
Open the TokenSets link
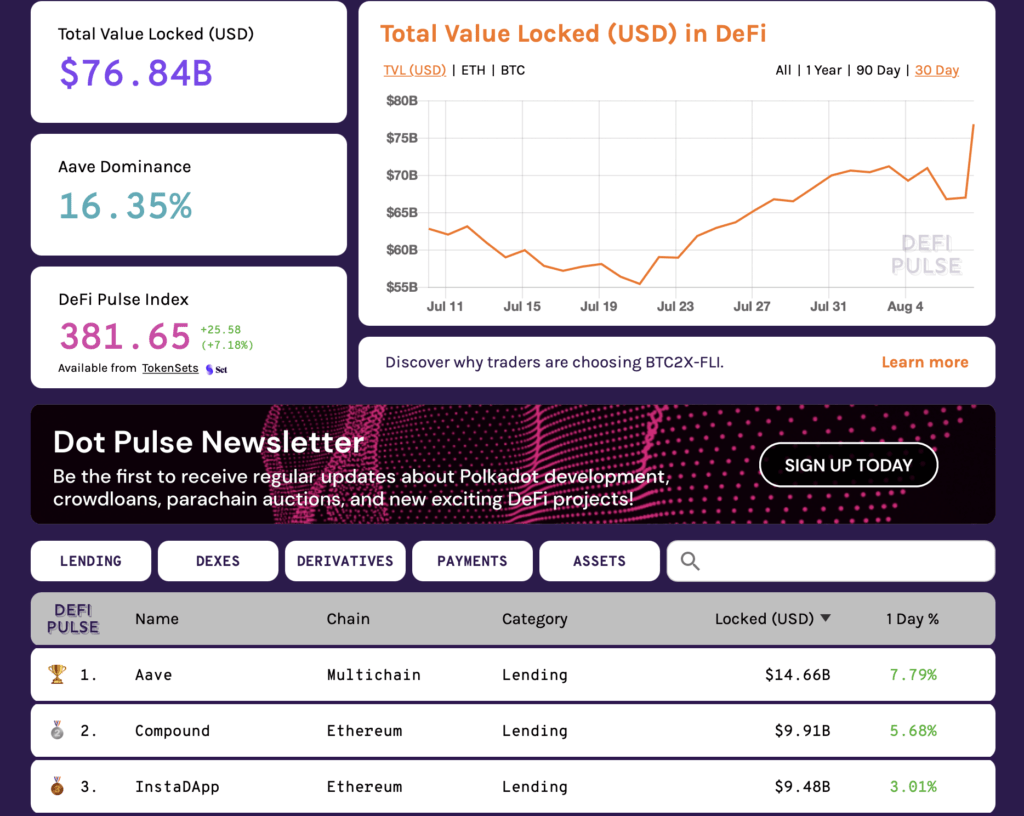tap(169, 368)
